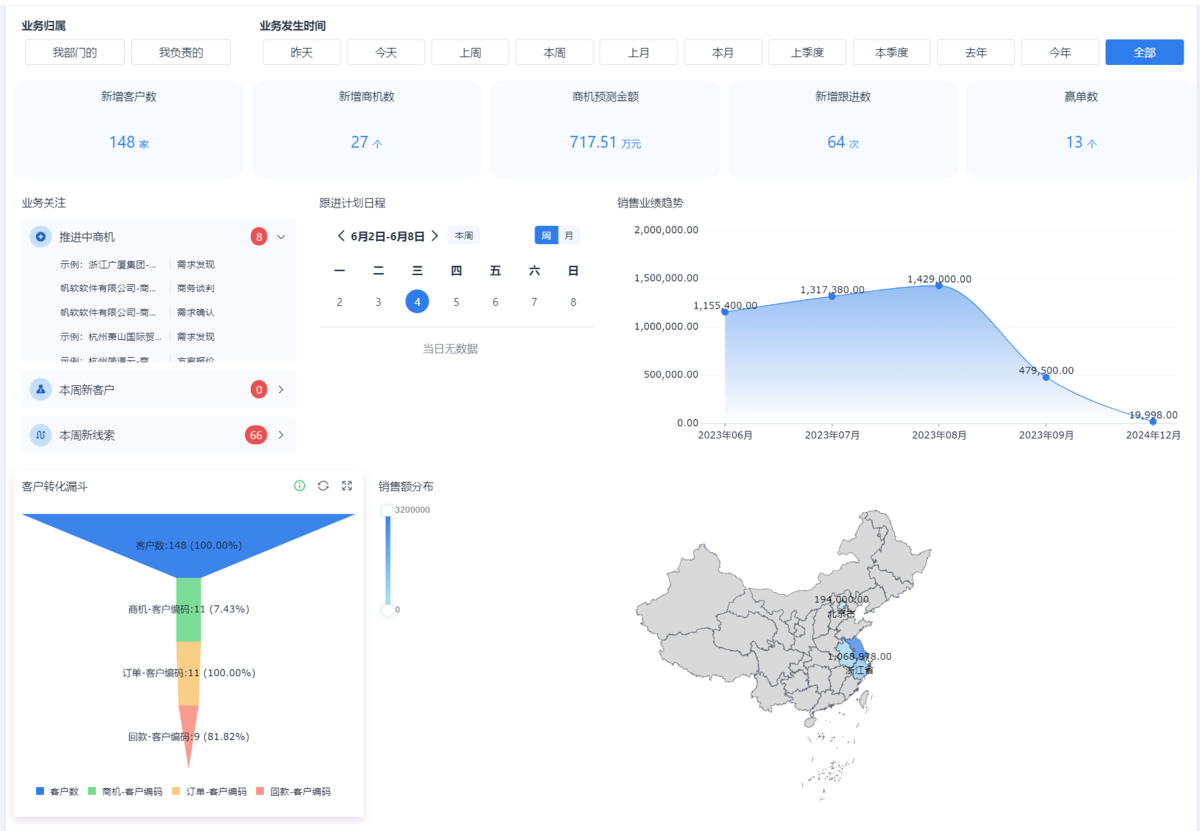Open the 新增跟进数 card
Screen dimensions: 1200x831
pos(843,129)
